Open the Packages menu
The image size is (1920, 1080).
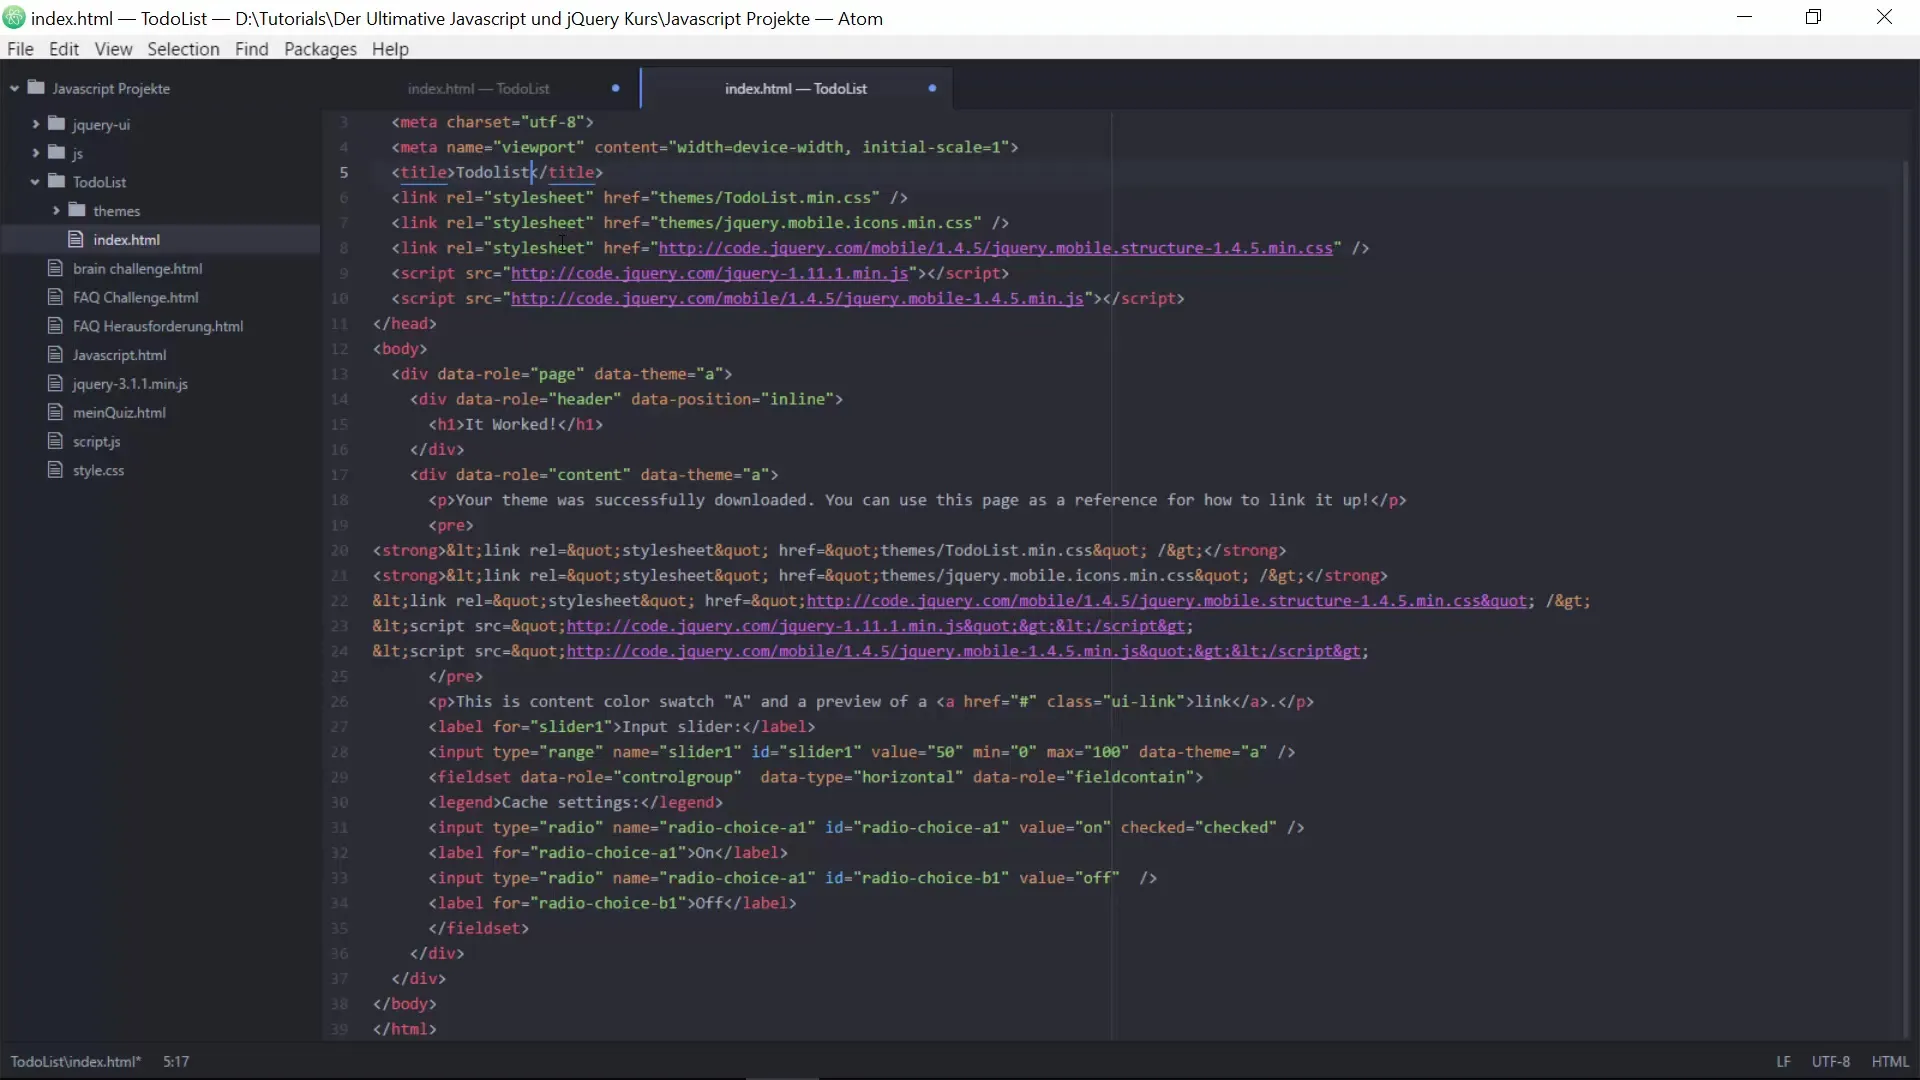pos(320,49)
